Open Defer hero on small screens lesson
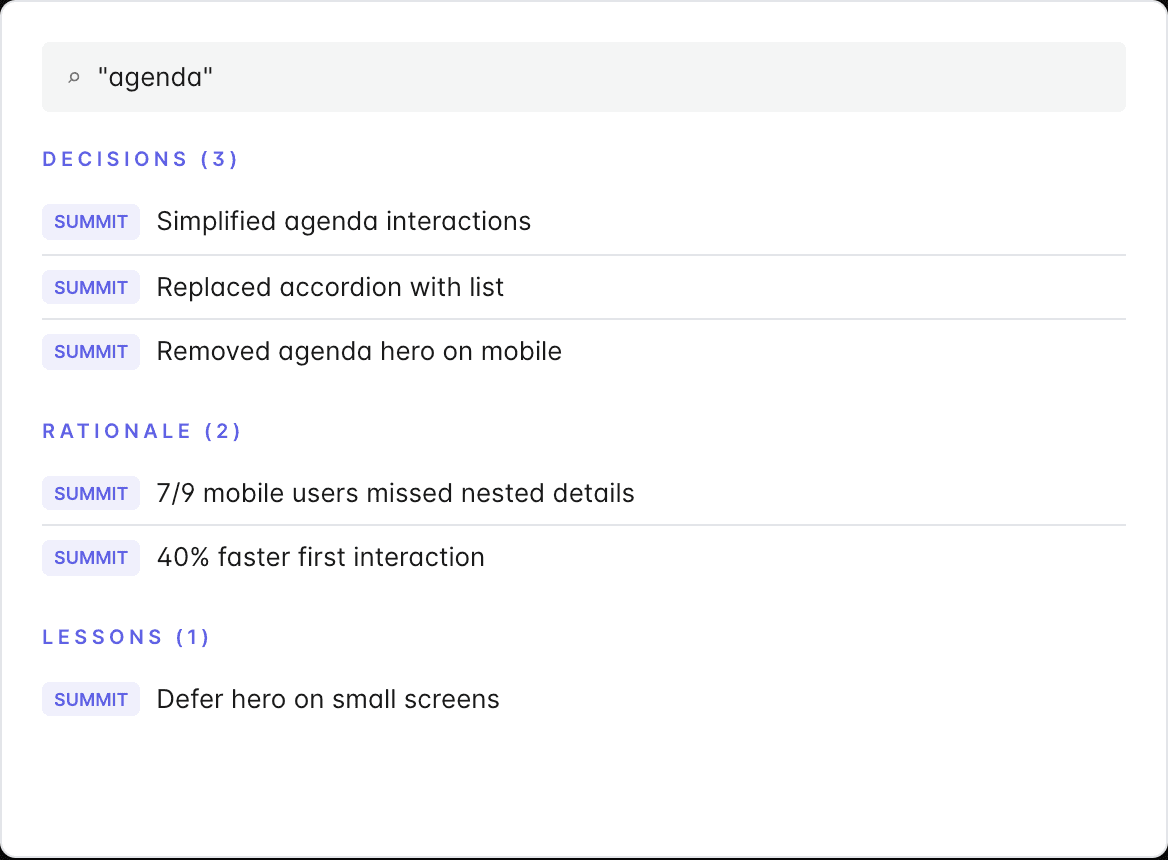This screenshot has width=1168, height=860. pos(583,699)
